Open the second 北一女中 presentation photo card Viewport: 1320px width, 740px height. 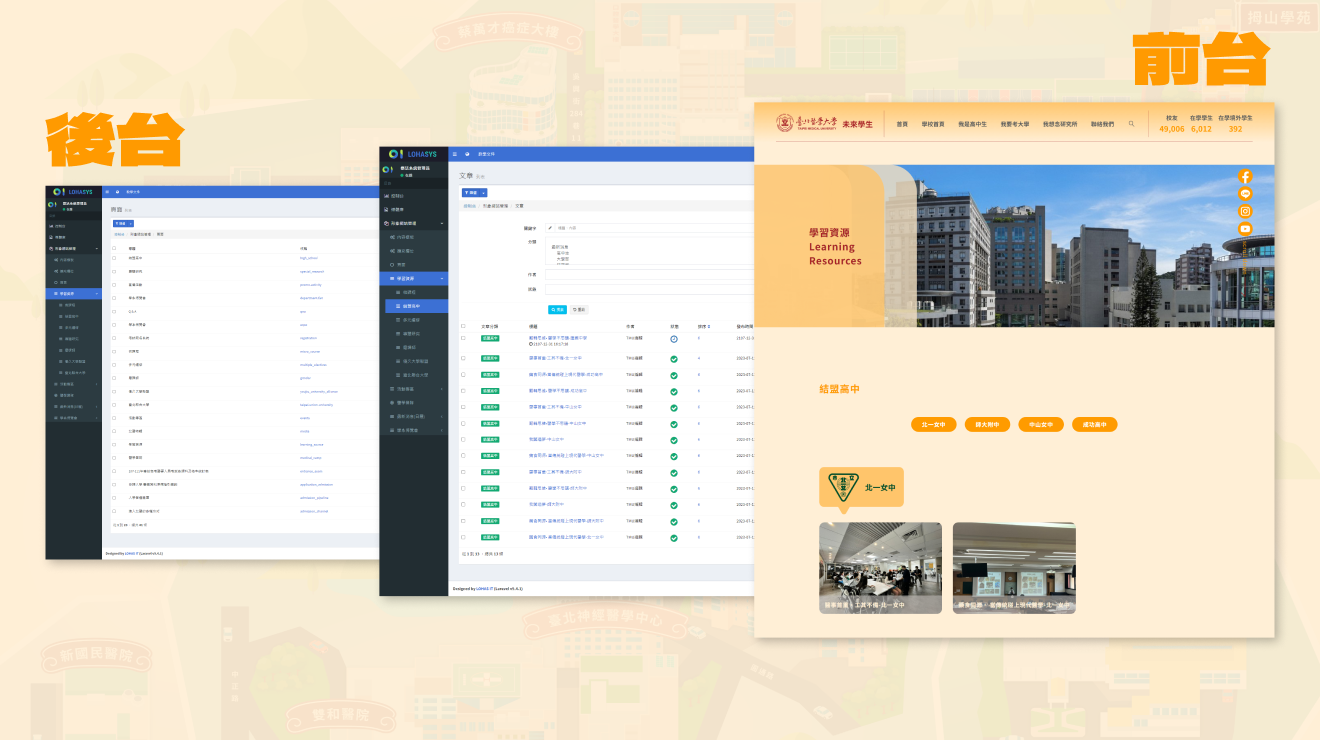pyautogui.click(x=1014, y=568)
